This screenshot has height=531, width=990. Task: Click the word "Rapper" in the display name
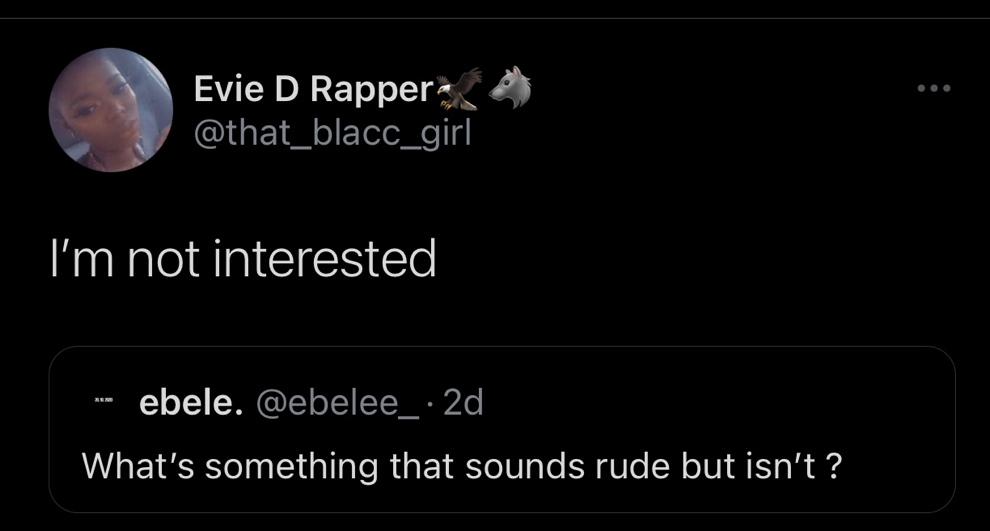point(370,90)
